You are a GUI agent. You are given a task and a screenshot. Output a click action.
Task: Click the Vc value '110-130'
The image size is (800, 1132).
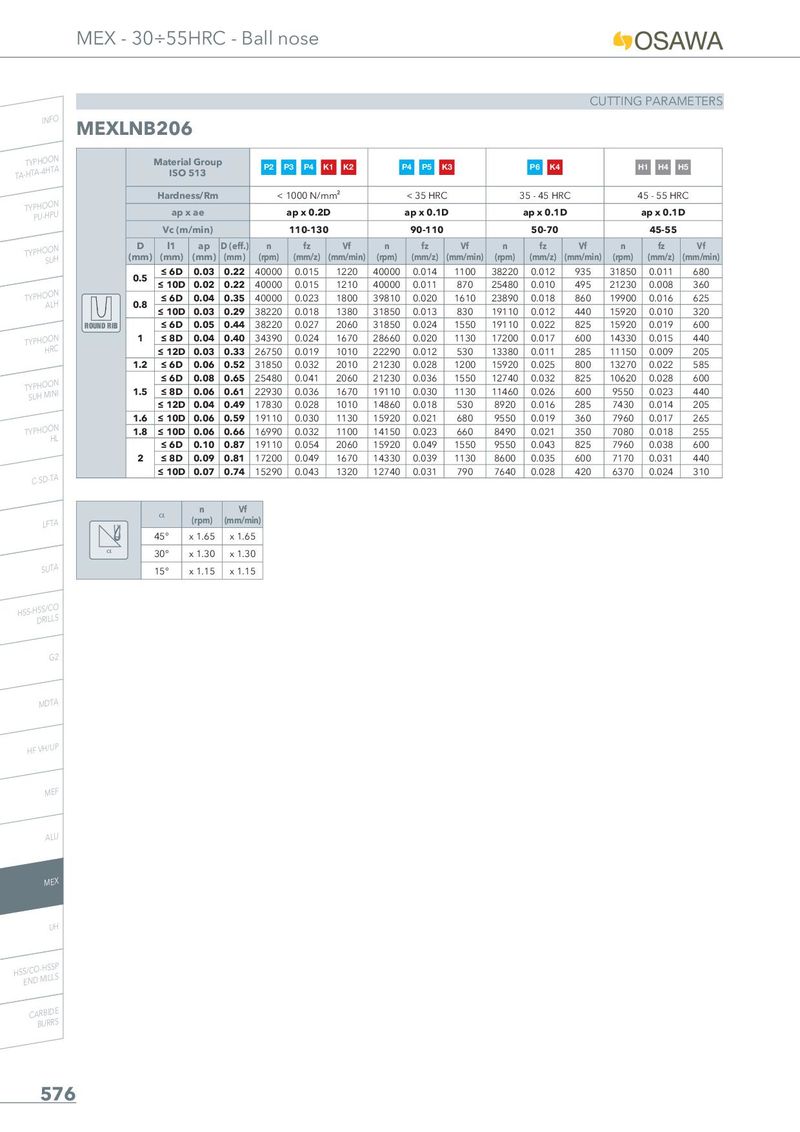(308, 230)
